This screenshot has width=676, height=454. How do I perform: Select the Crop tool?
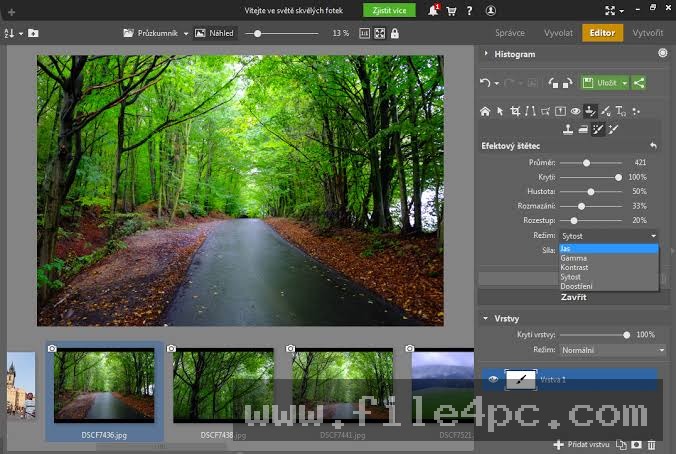(515, 112)
